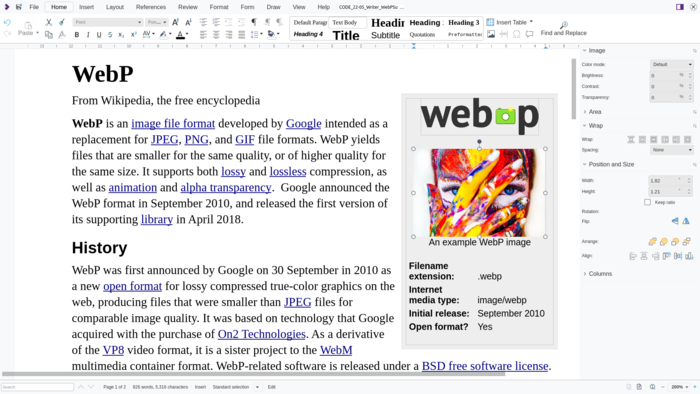Apply Strikethrough formatting
This screenshot has height=394, width=700.
pyautogui.click(x=110, y=35)
